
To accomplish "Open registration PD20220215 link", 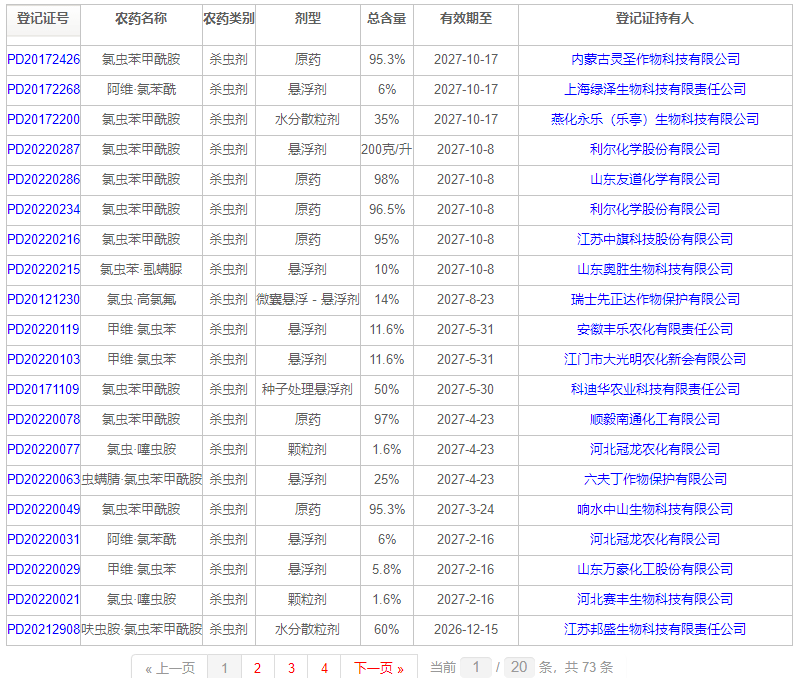I will tap(44, 269).
